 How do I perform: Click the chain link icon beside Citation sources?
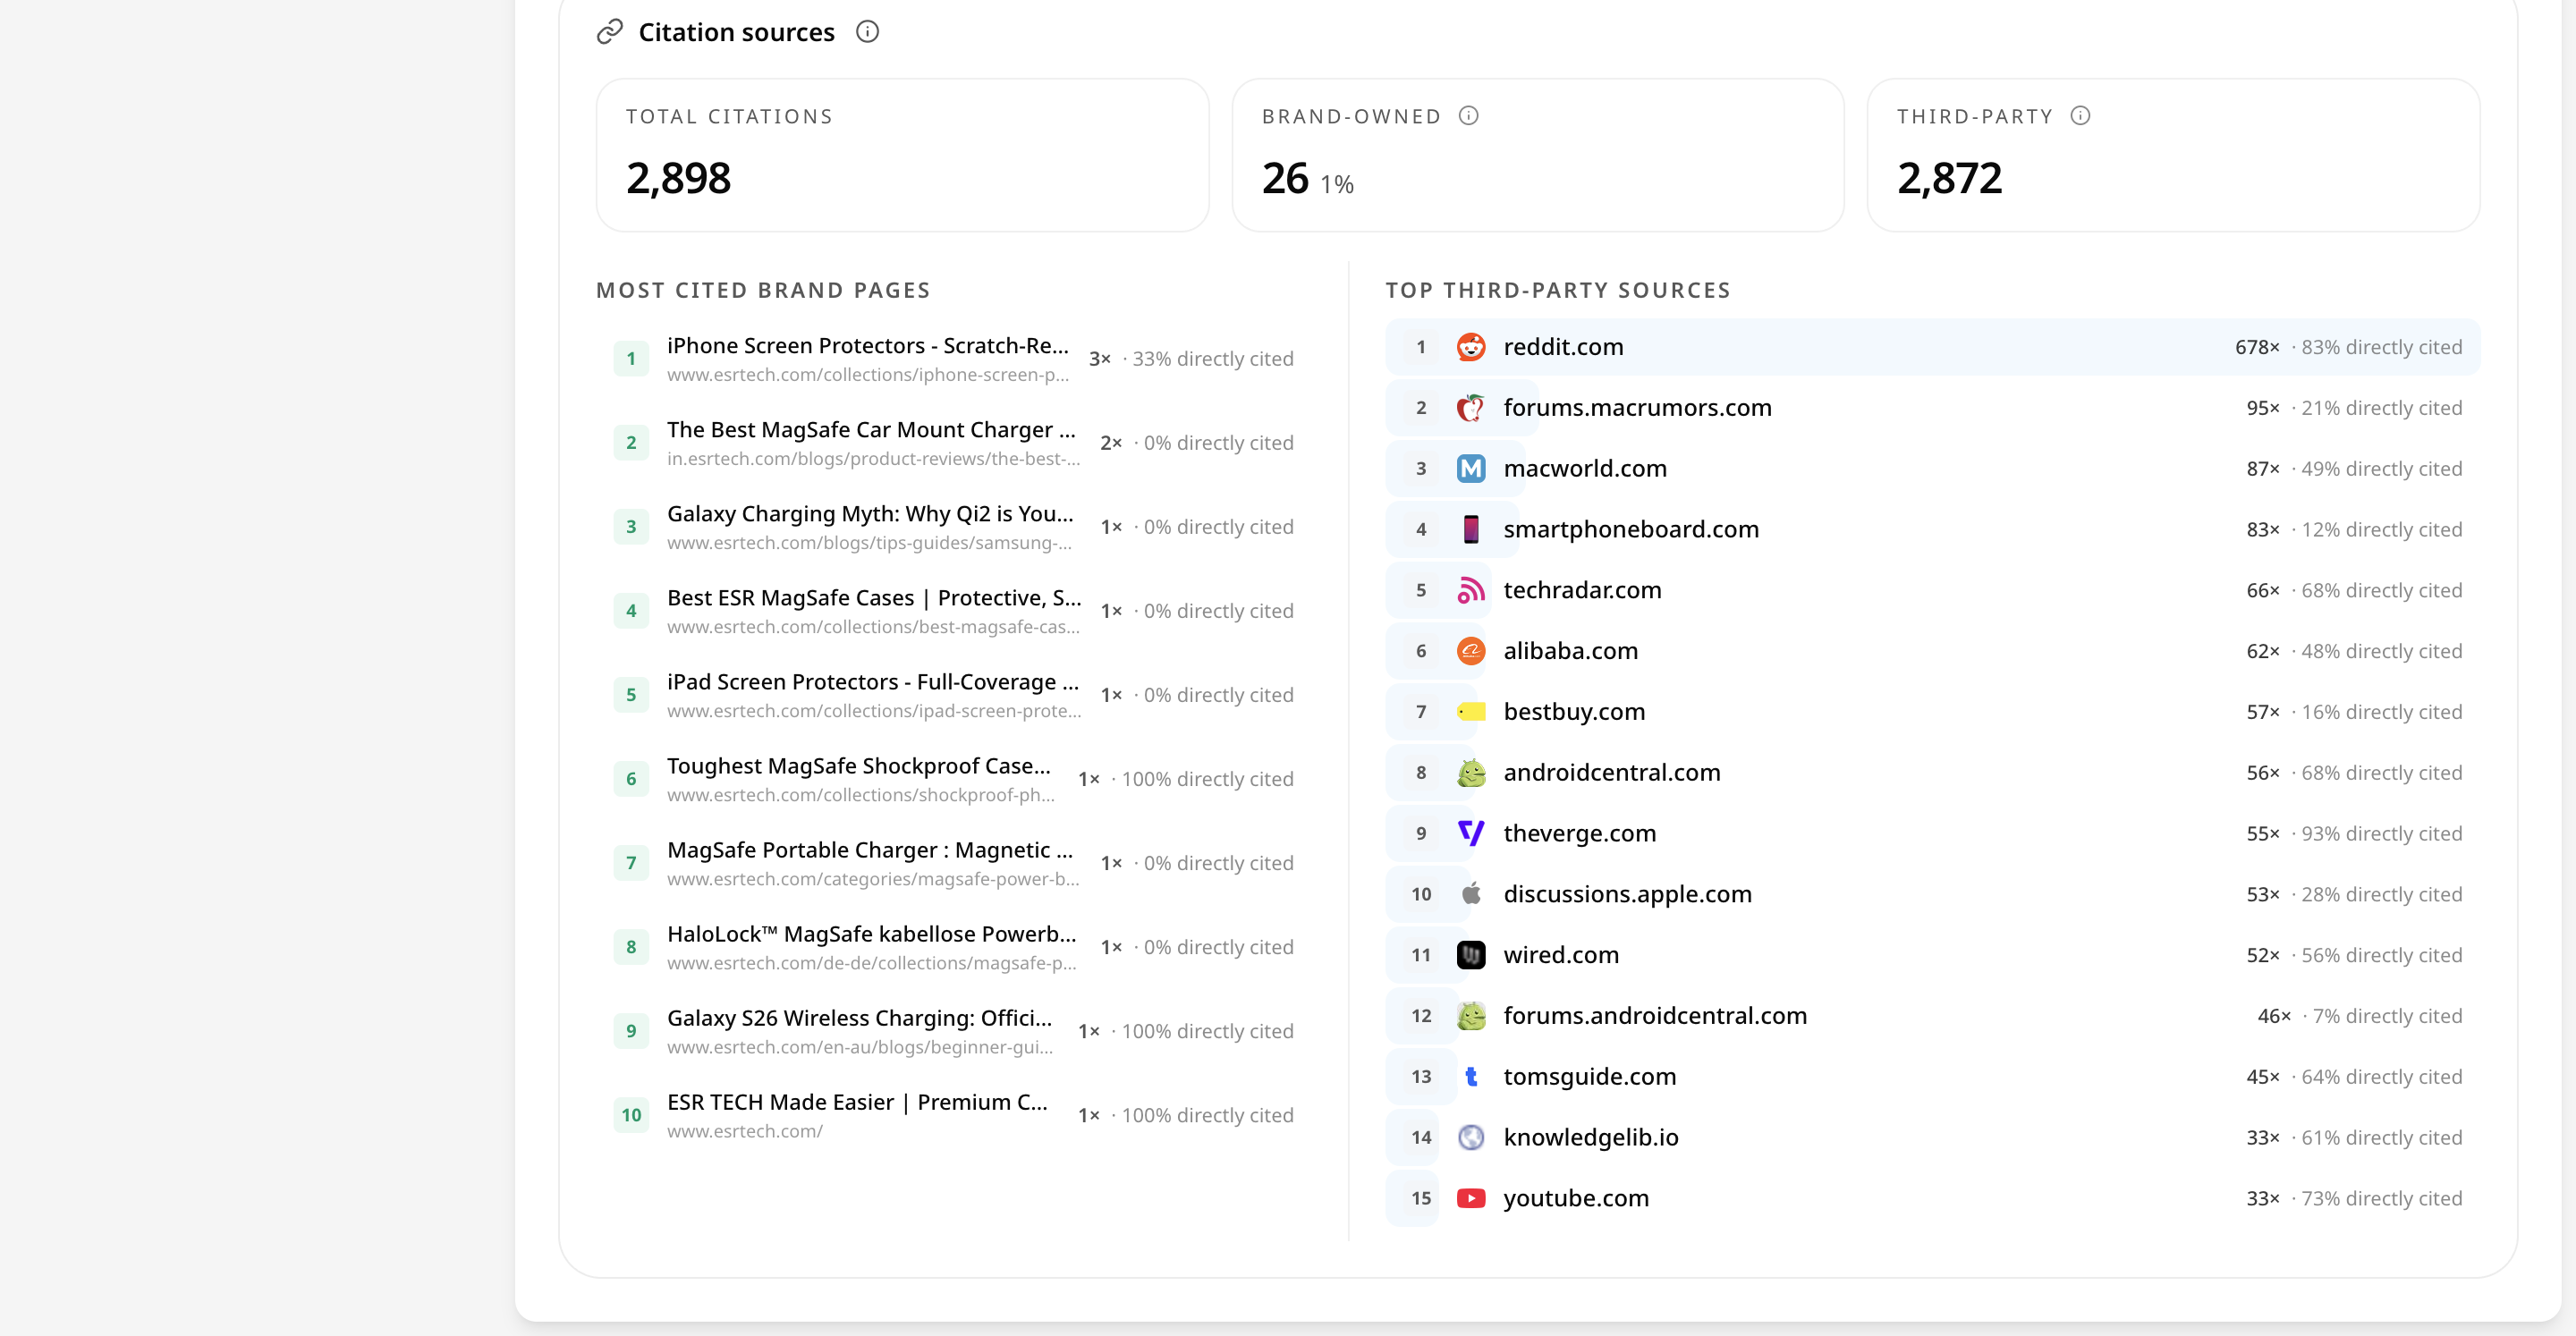click(610, 32)
